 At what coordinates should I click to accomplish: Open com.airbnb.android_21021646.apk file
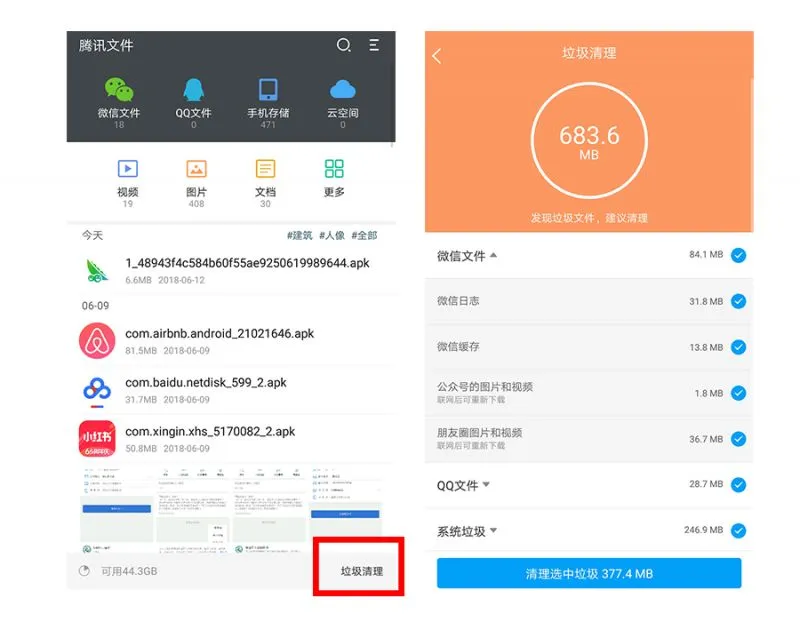pyautogui.click(x=219, y=334)
